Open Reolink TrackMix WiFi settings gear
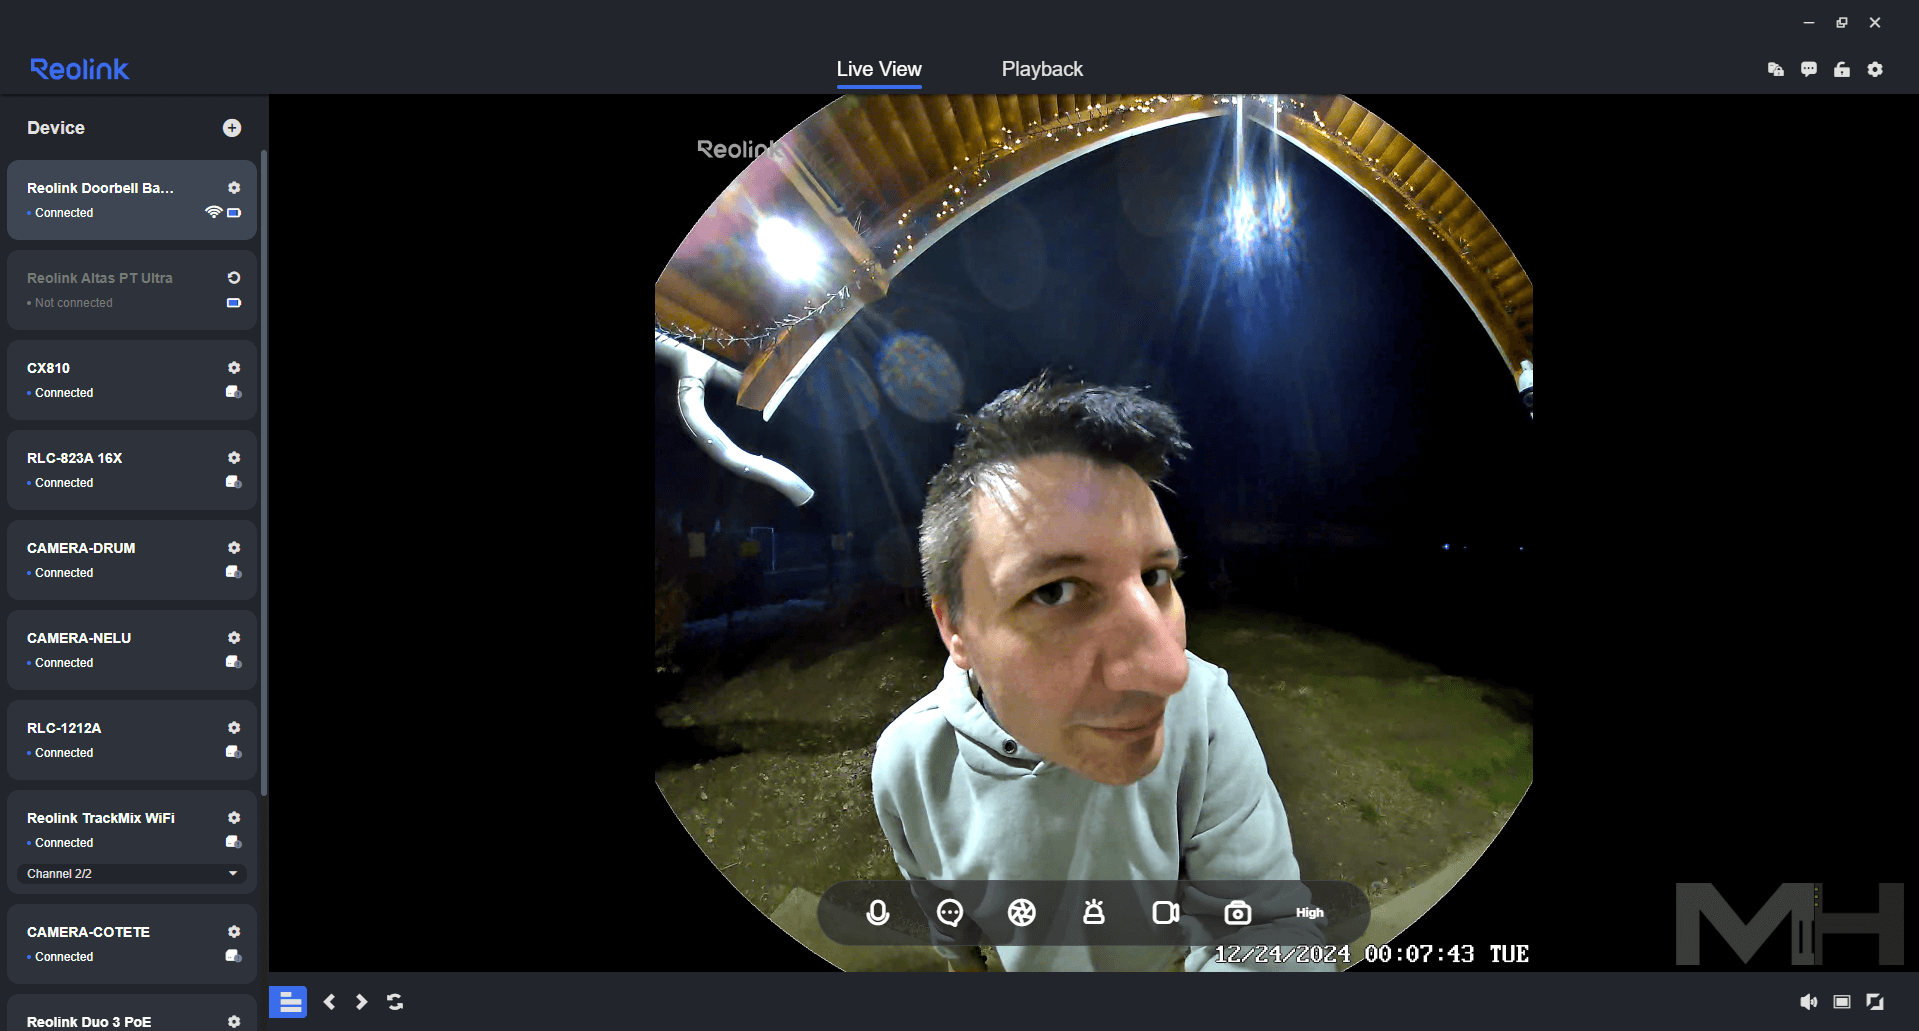Image resolution: width=1919 pixels, height=1031 pixels. coord(234,818)
